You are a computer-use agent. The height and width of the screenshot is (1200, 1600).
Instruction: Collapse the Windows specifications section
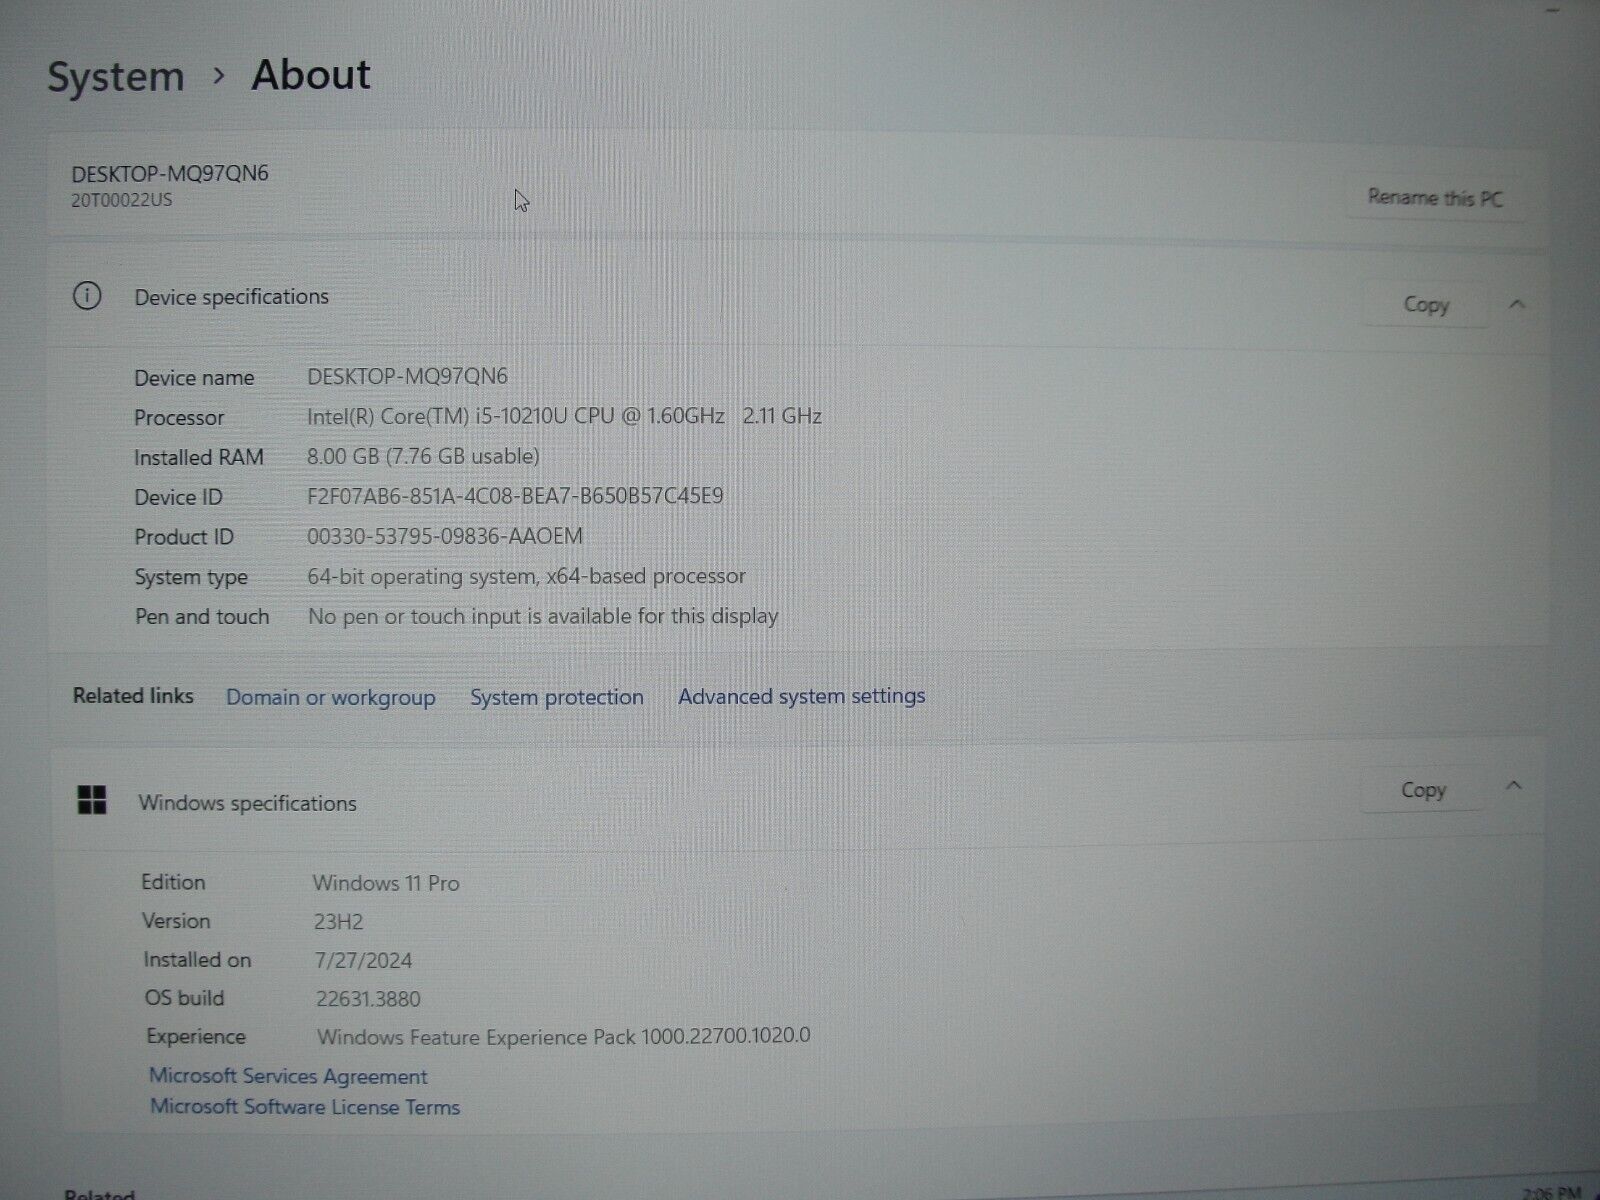(1514, 787)
